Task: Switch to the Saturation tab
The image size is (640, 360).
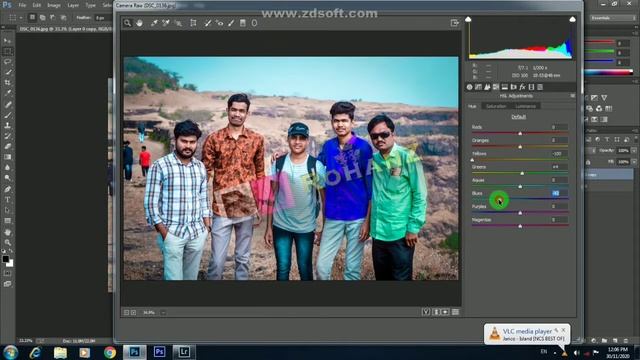Action: pyautogui.click(x=496, y=106)
